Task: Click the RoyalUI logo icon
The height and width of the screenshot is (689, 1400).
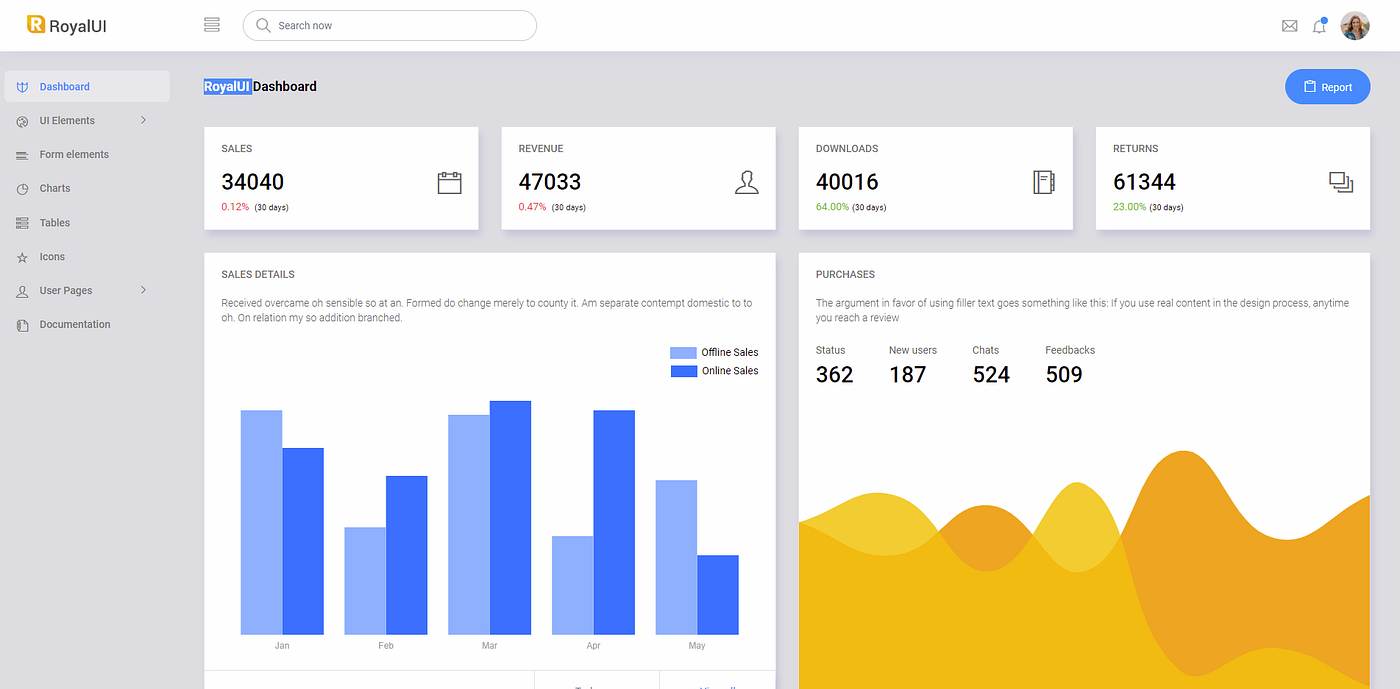Action: (x=36, y=24)
